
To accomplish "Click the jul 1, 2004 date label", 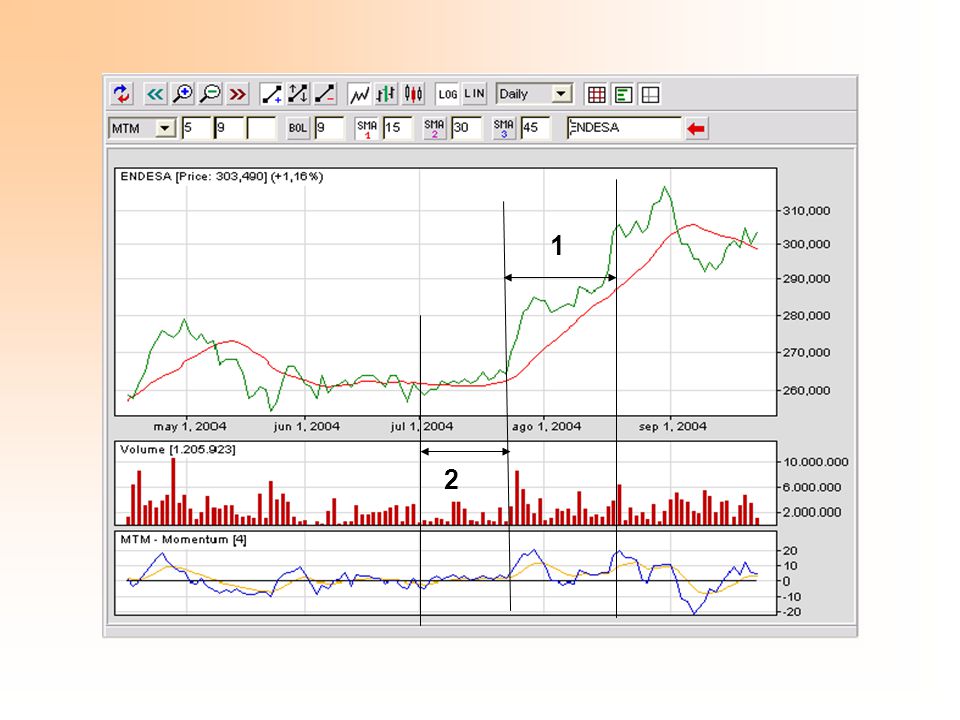I will point(422,427).
